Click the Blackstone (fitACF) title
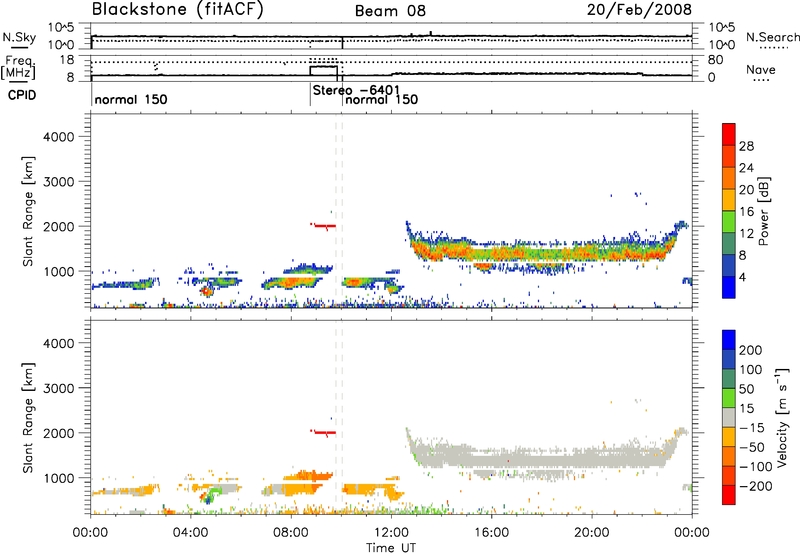 click(178, 9)
